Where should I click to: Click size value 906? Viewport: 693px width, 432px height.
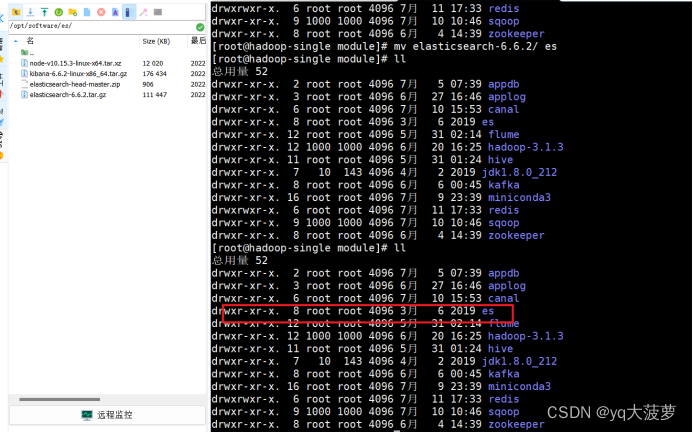pyautogui.click(x=148, y=84)
